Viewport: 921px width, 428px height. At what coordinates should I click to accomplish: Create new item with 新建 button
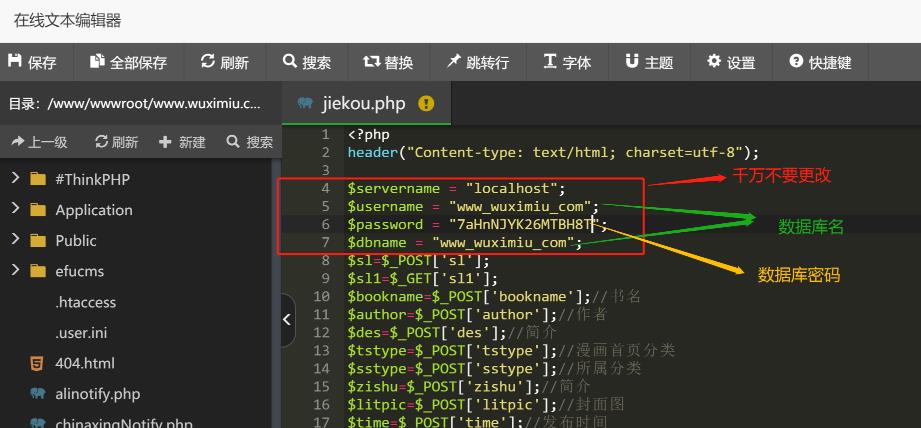tap(182, 142)
